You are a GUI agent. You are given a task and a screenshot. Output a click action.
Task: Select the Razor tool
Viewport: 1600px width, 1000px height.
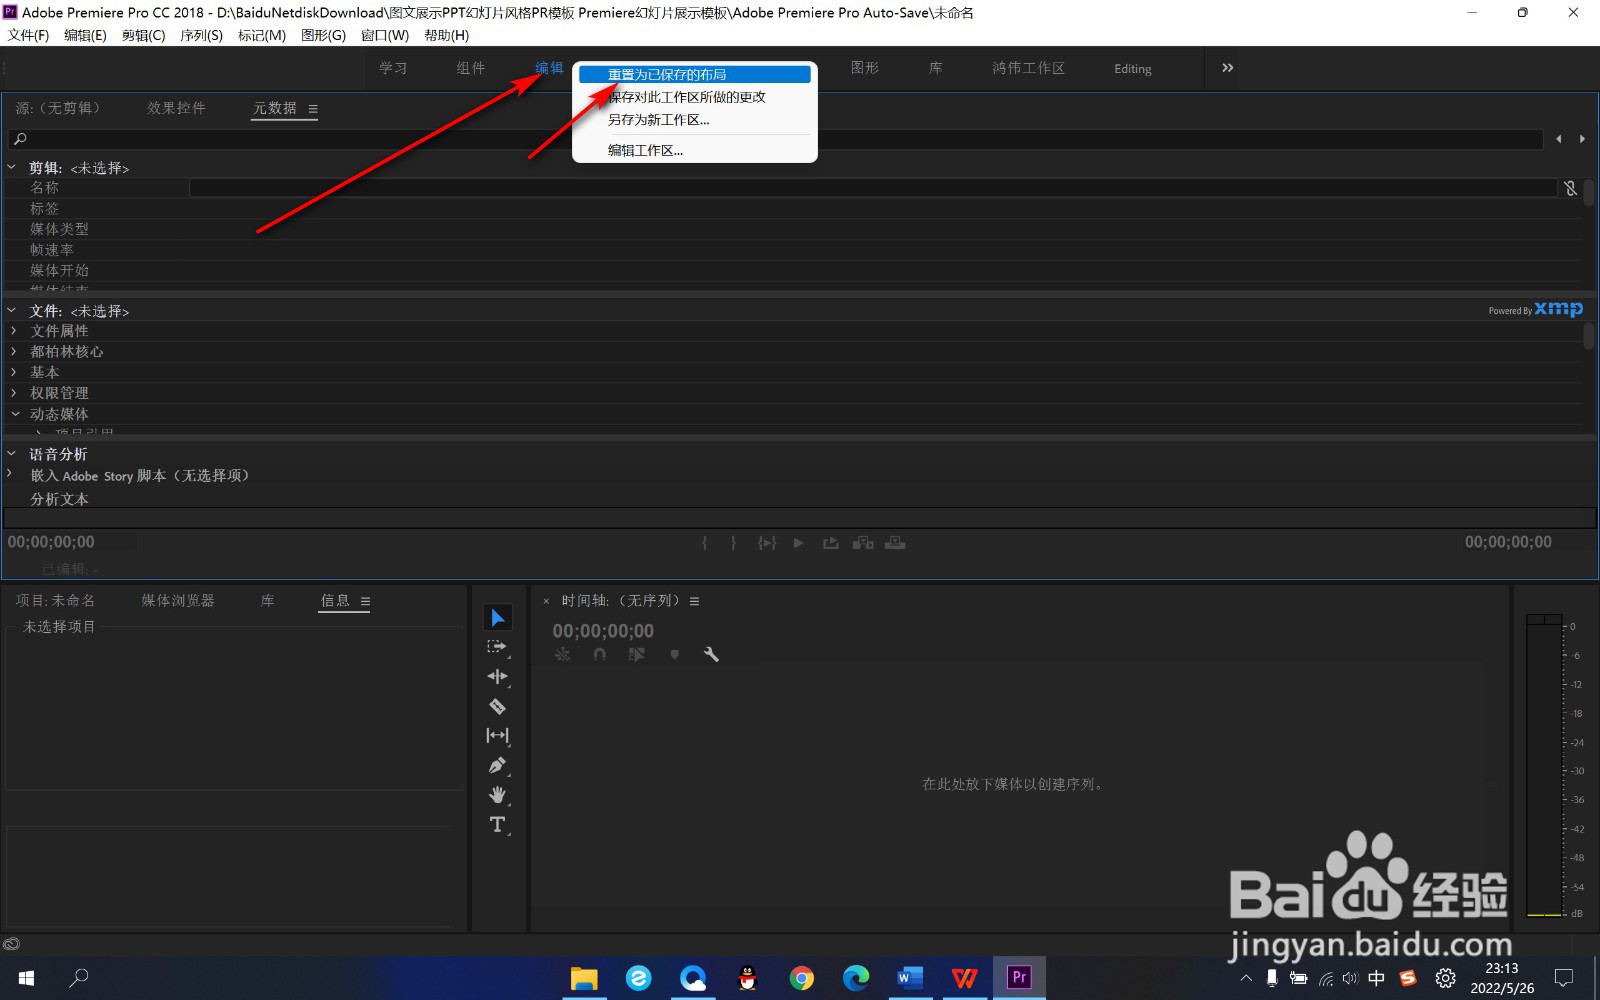pos(497,706)
